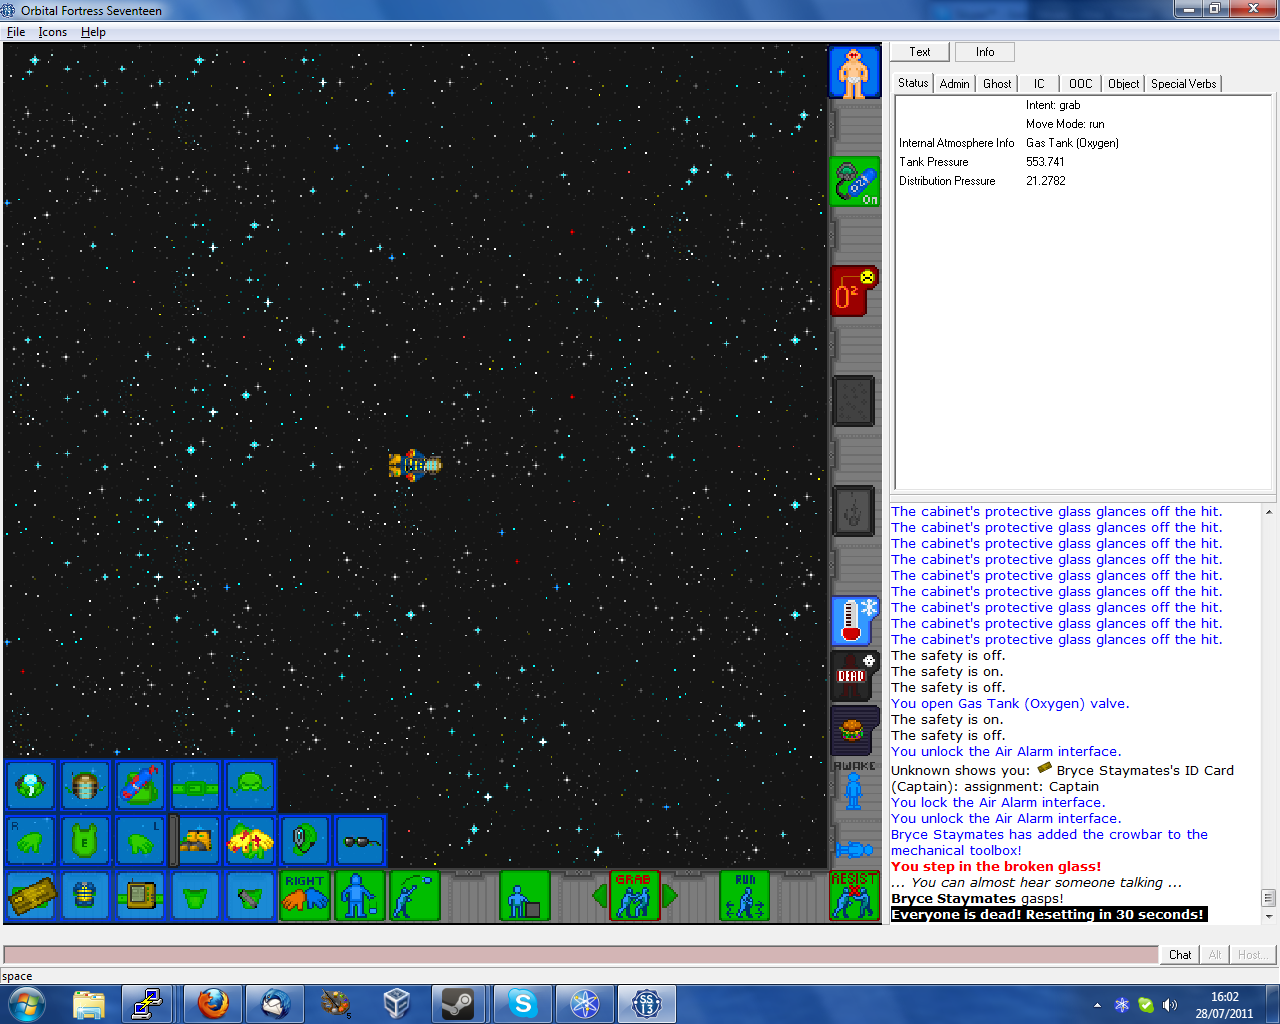Click the sunglasses eyewear slot
Image resolution: width=1280 pixels, height=1024 pixels.
[360, 841]
